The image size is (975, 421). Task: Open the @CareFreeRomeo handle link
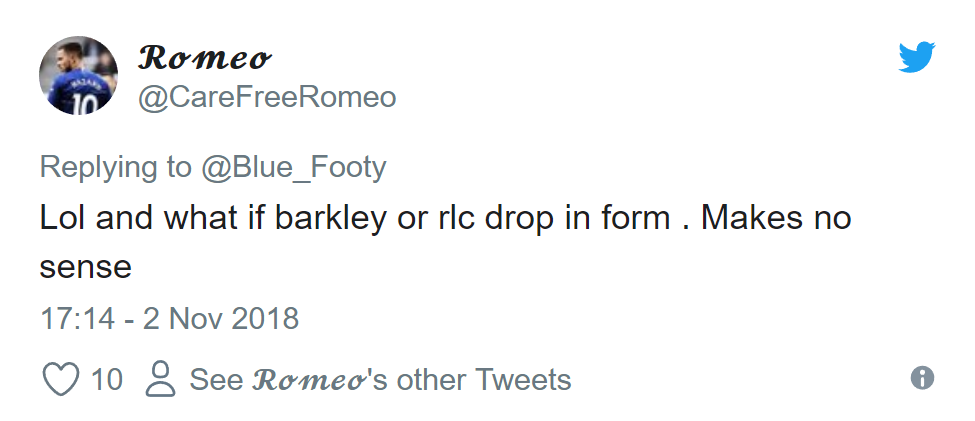[x=267, y=97]
